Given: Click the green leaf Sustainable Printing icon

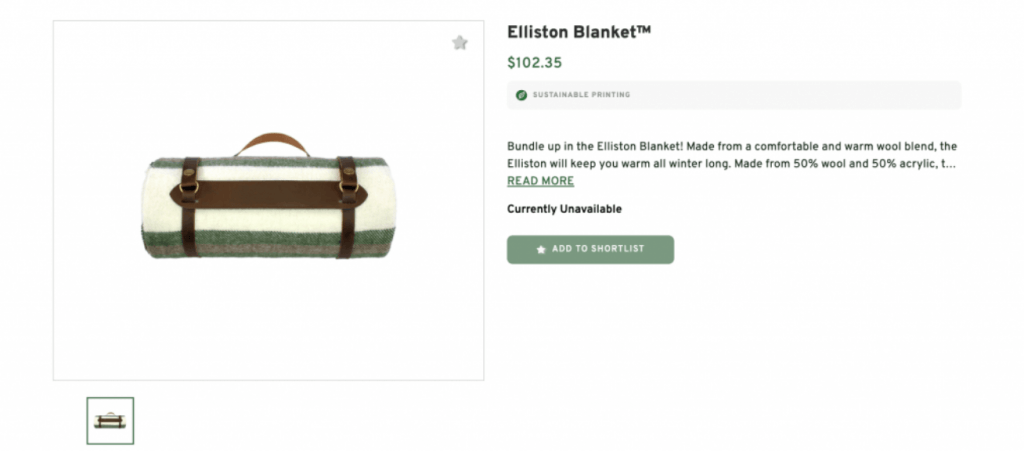Looking at the screenshot, I should (x=521, y=95).
